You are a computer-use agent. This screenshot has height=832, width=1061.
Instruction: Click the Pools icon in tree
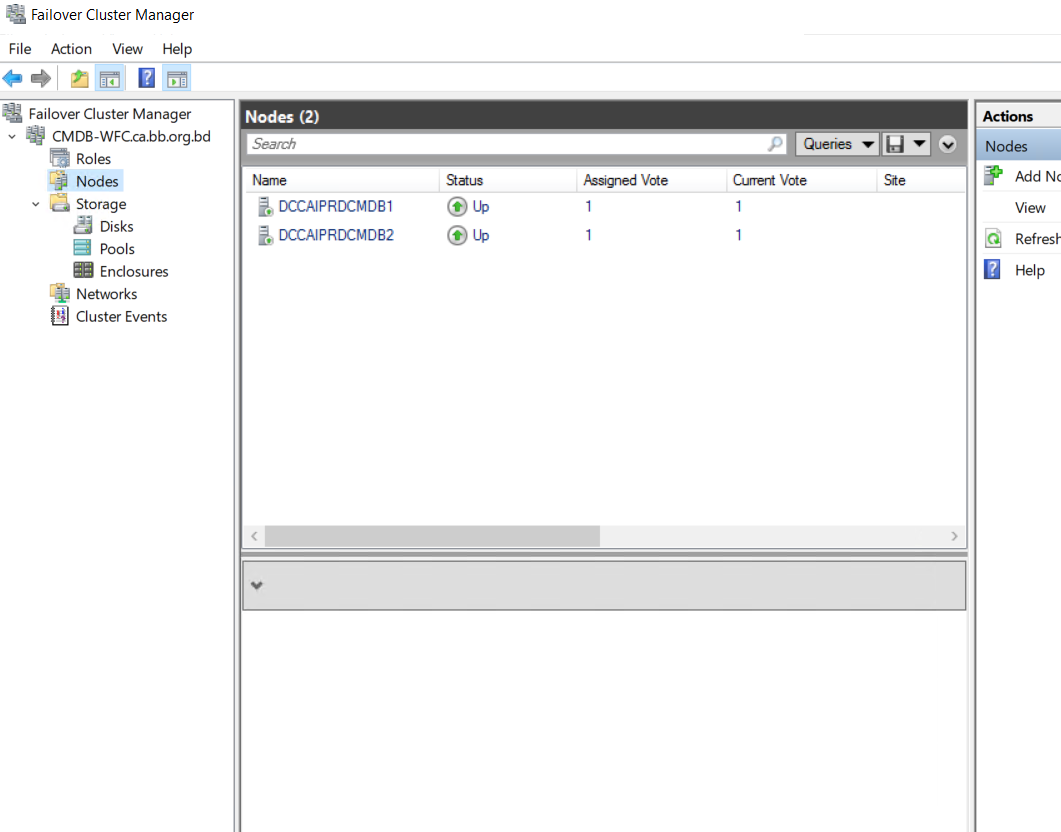(83, 248)
